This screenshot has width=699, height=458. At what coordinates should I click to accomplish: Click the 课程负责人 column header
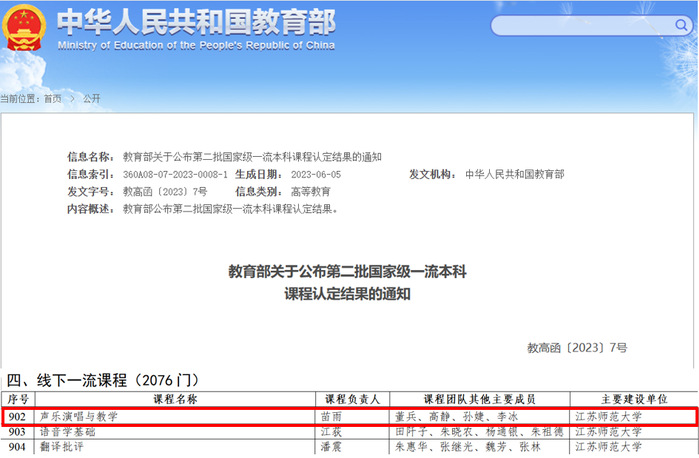(x=350, y=399)
